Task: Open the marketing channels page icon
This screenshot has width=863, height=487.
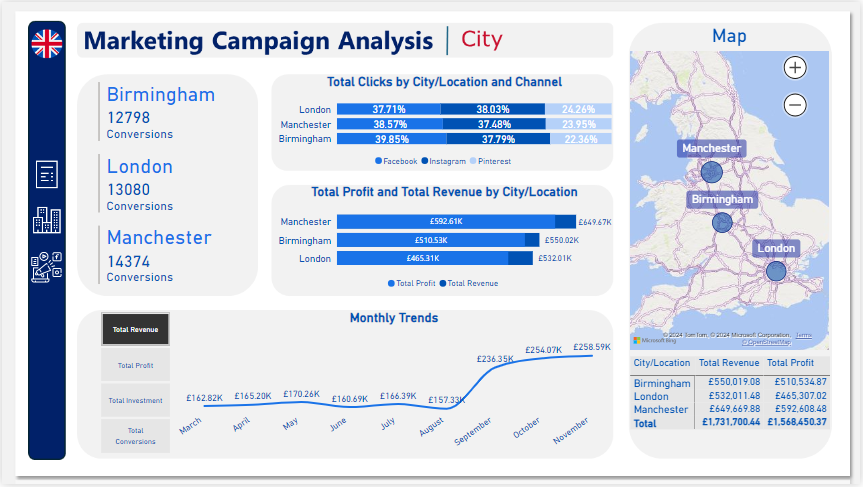Action: click(x=47, y=267)
